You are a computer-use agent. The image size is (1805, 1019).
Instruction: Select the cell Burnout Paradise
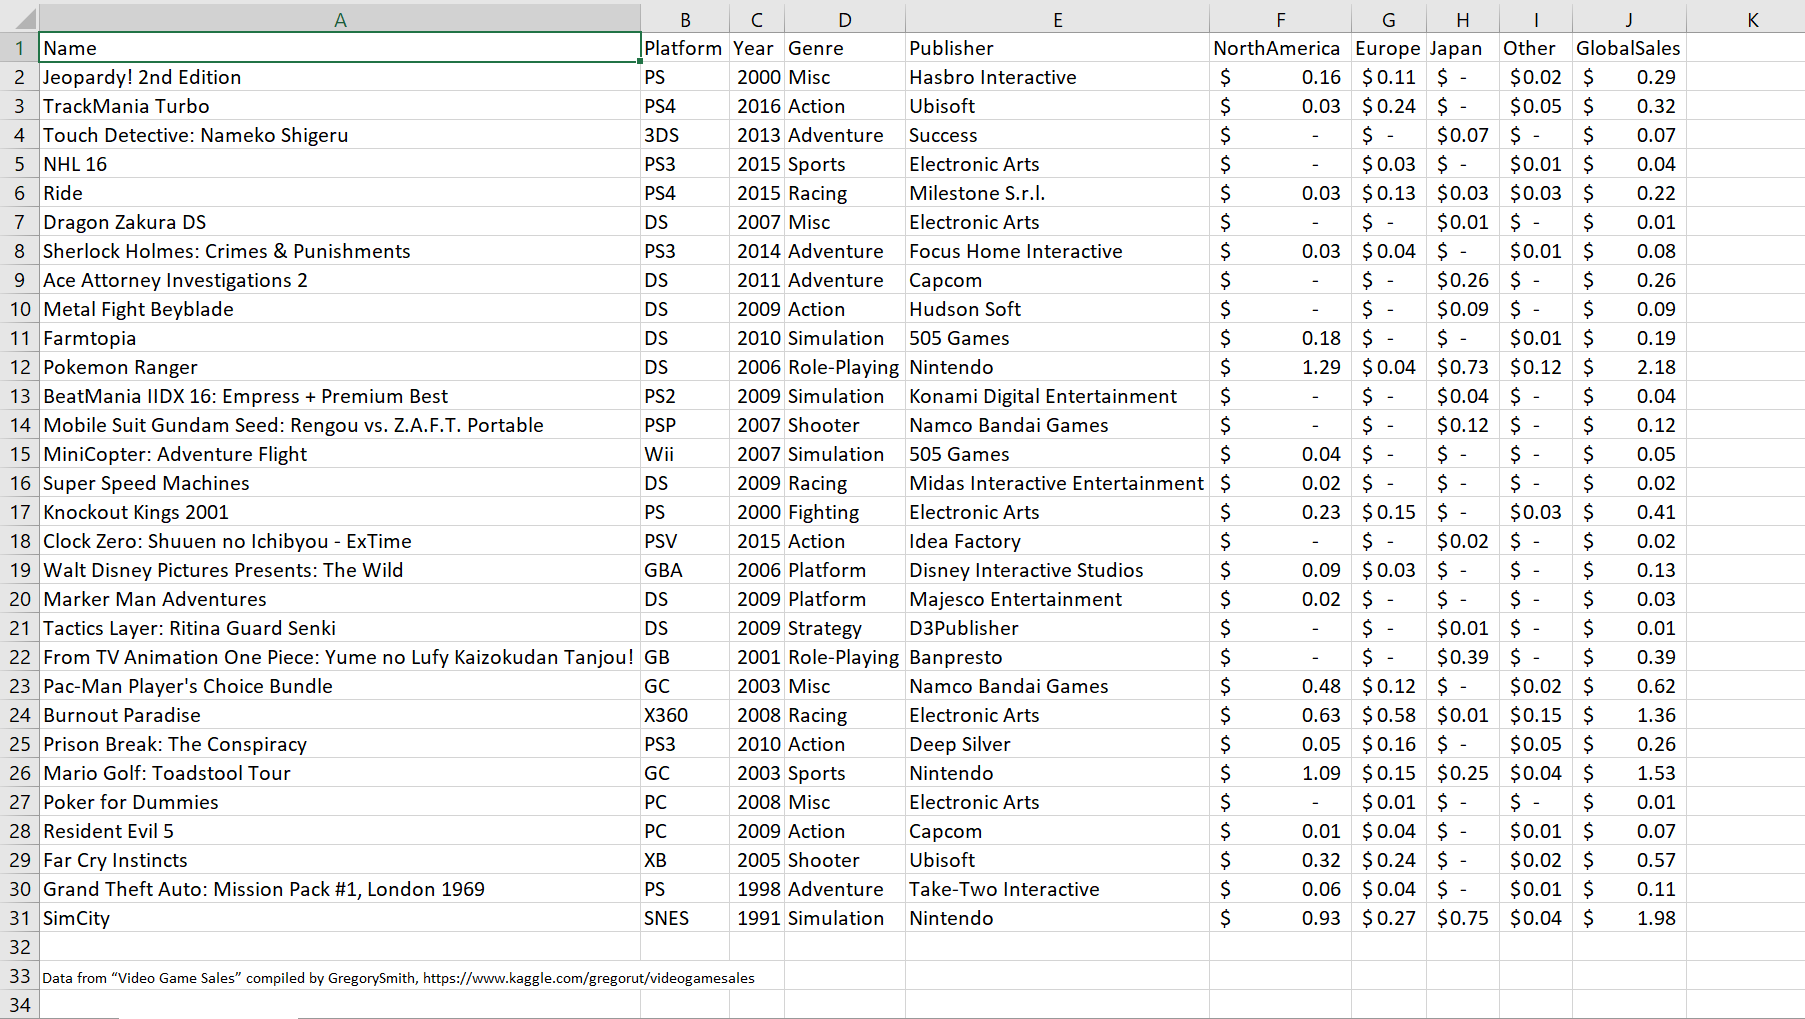pyautogui.click(x=340, y=715)
